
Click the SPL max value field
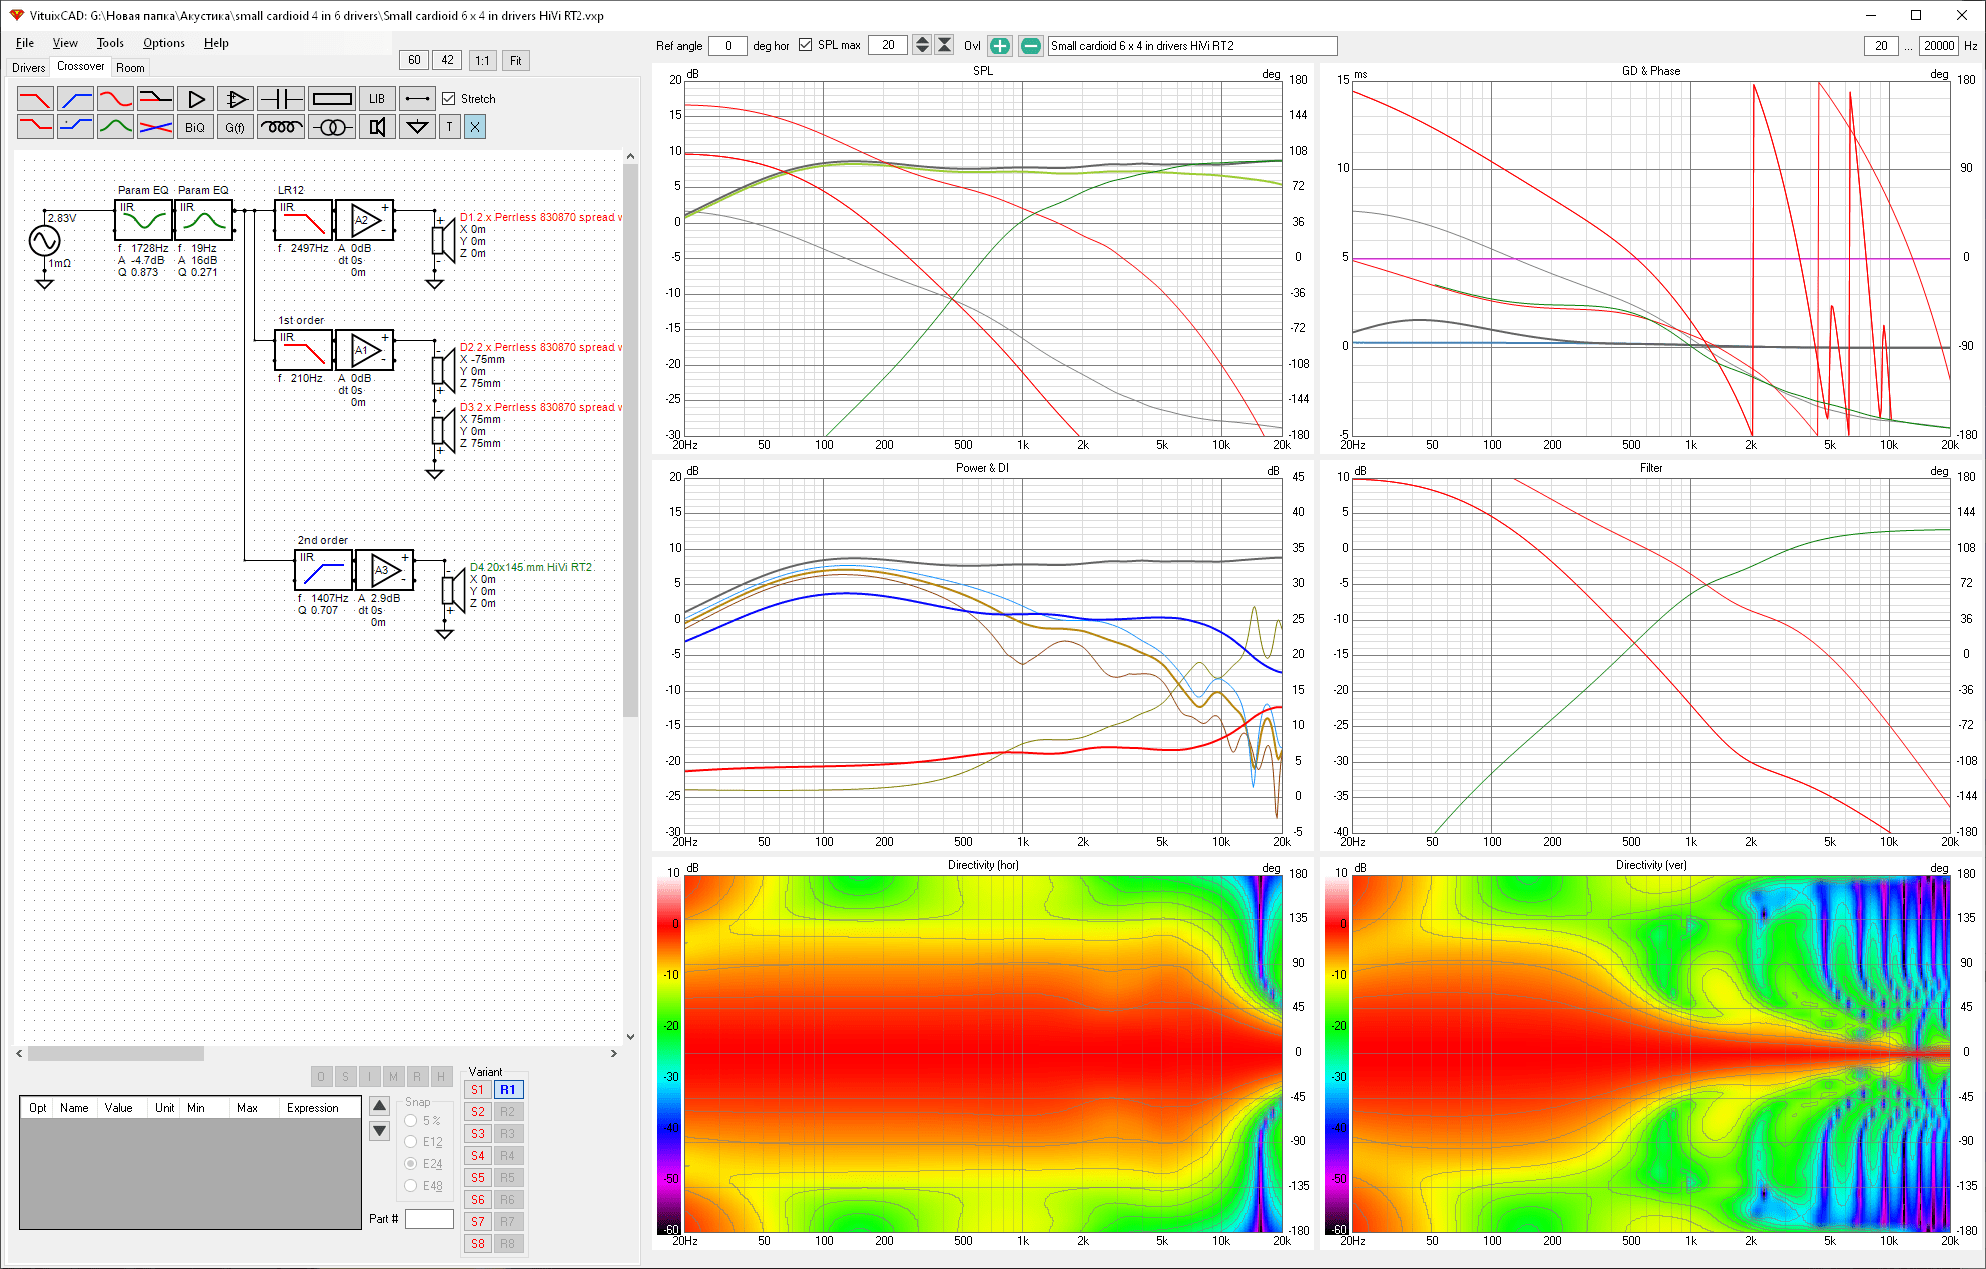(x=888, y=46)
